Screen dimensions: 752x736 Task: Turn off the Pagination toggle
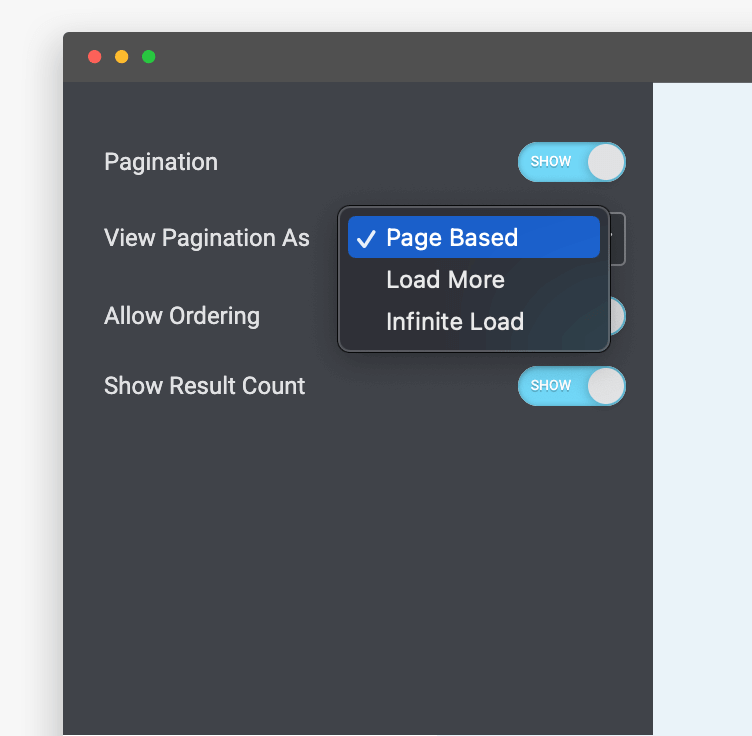tap(571, 162)
